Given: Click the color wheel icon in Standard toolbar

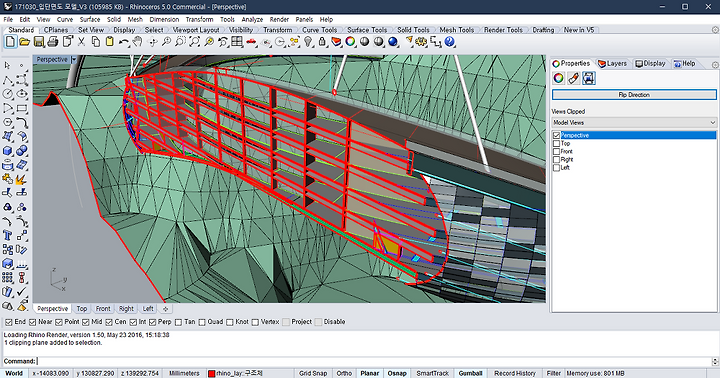Looking at the screenshot, I should [350, 42].
